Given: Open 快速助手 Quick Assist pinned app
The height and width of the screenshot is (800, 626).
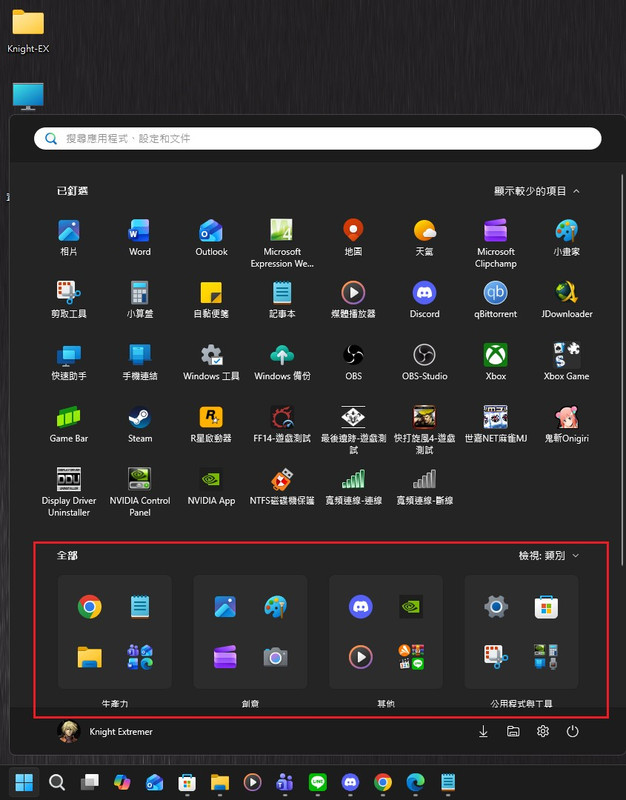Looking at the screenshot, I should pyautogui.click(x=68, y=362).
